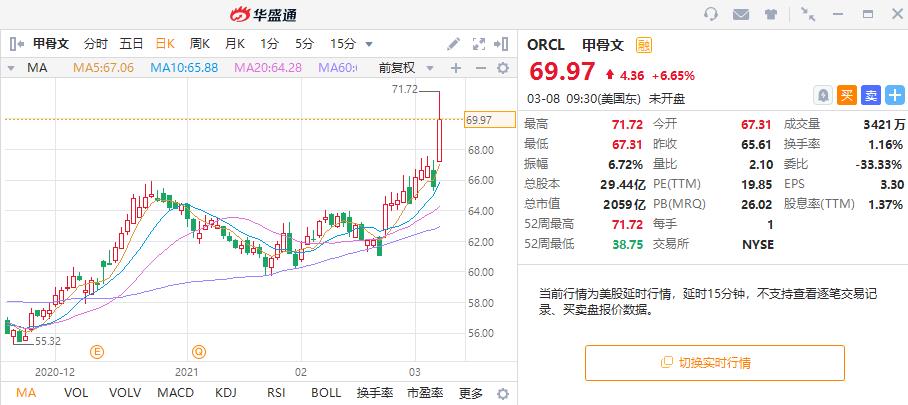
Task: Expand the MA indicator dropdown arrow
Action: click(x=11, y=68)
